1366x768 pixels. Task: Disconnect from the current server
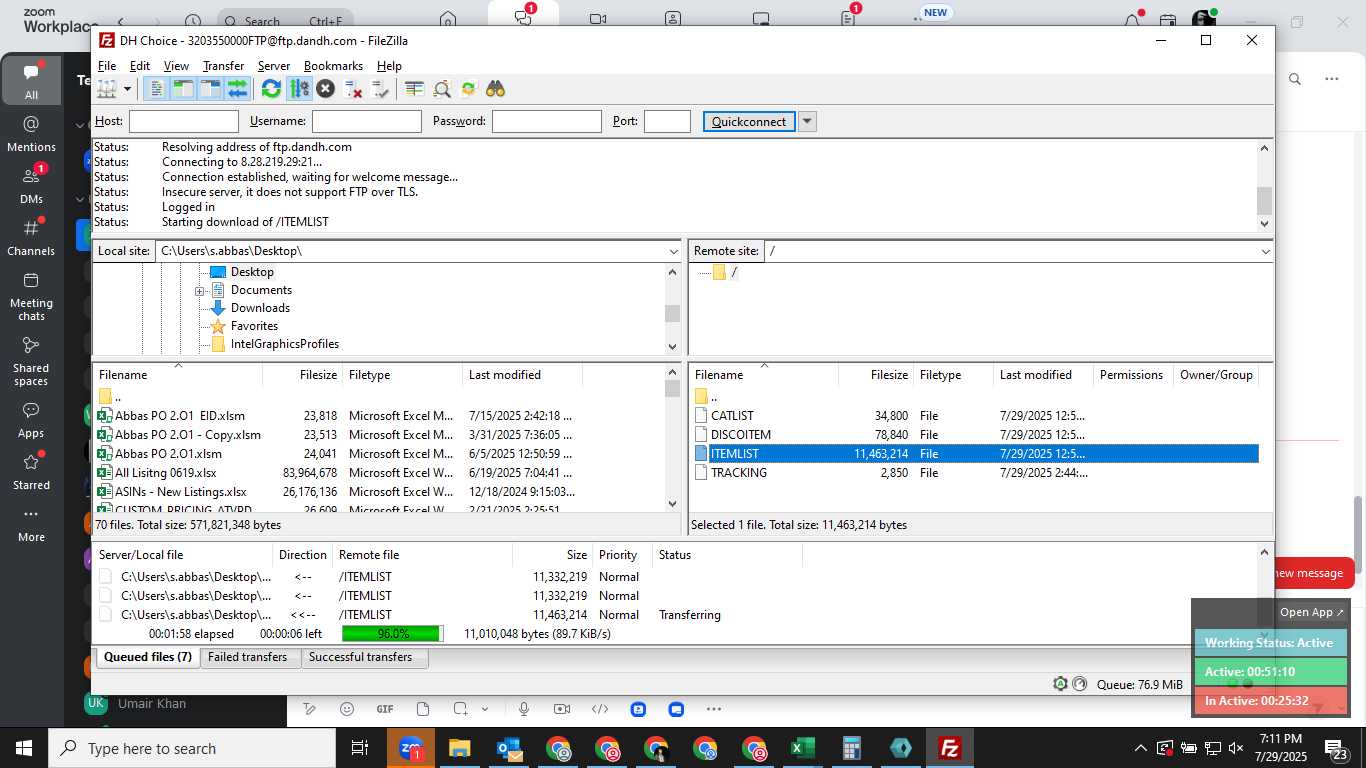pos(353,89)
